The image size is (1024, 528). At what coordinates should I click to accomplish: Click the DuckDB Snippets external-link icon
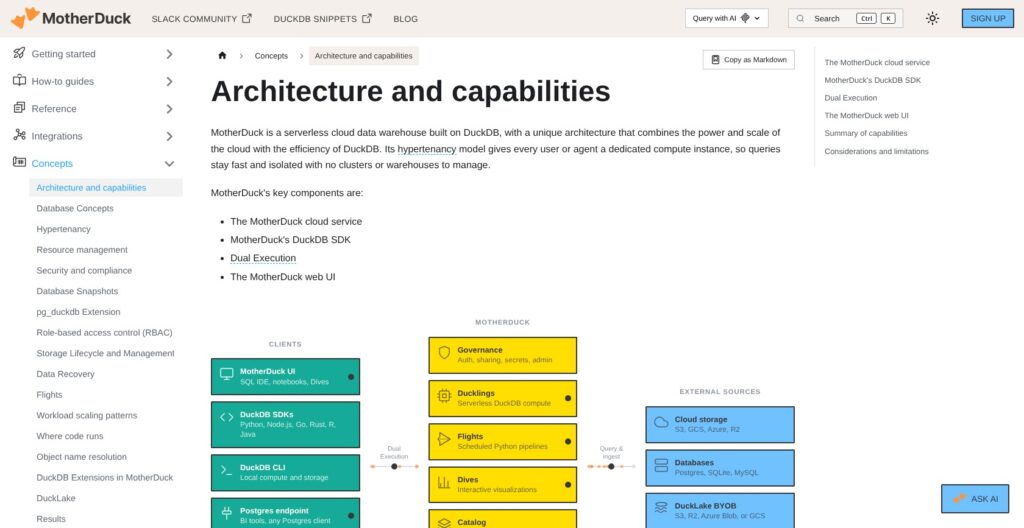click(x=367, y=18)
